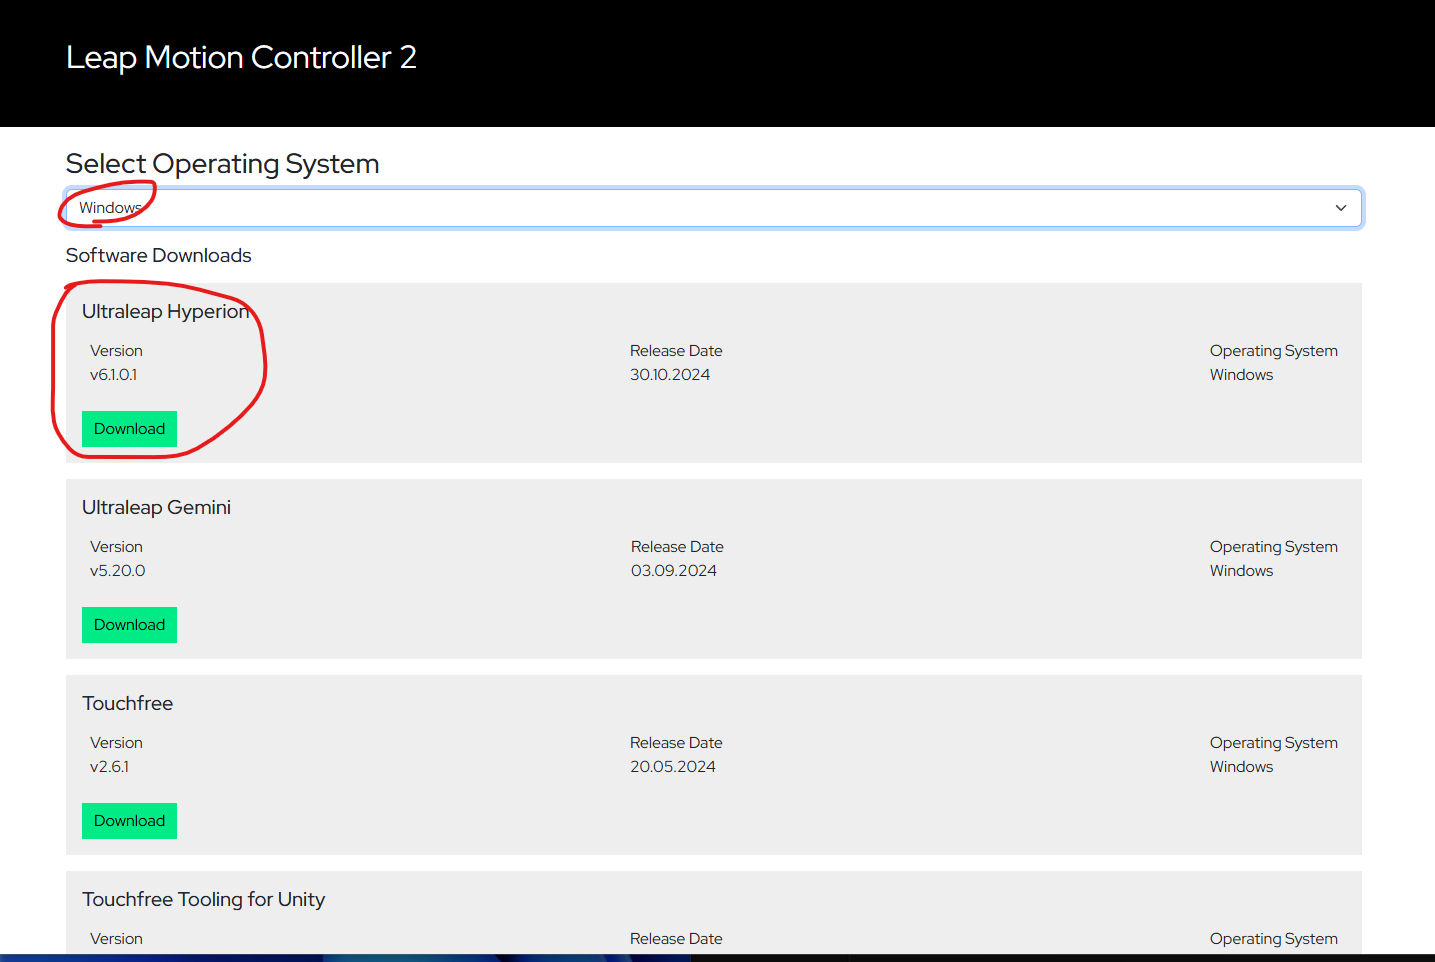Open the Select Operating System dropdown
Viewport: 1435px width, 962px height.
712,208
